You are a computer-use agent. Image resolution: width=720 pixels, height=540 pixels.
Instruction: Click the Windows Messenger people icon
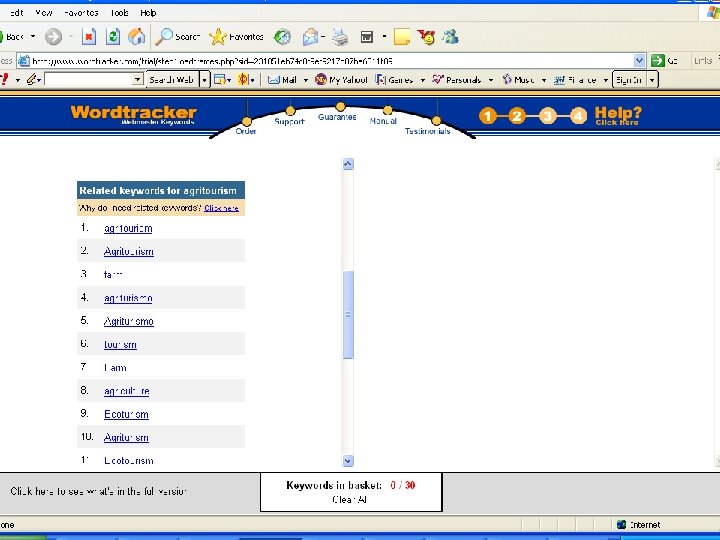pyautogui.click(x=450, y=37)
